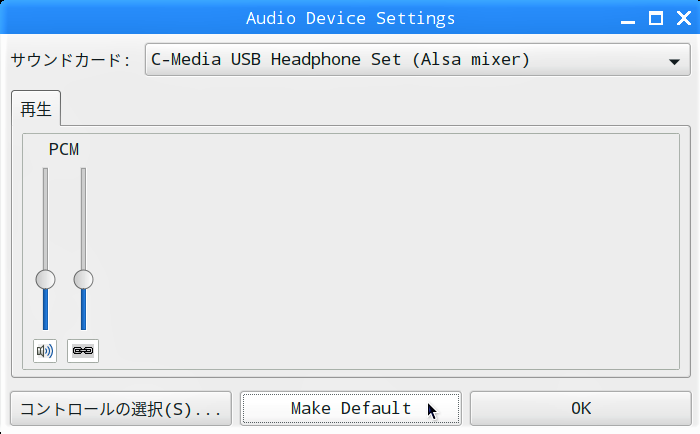This screenshot has width=700, height=434.
Task: Maximize the Audio Device Settings window
Action: tap(656, 18)
